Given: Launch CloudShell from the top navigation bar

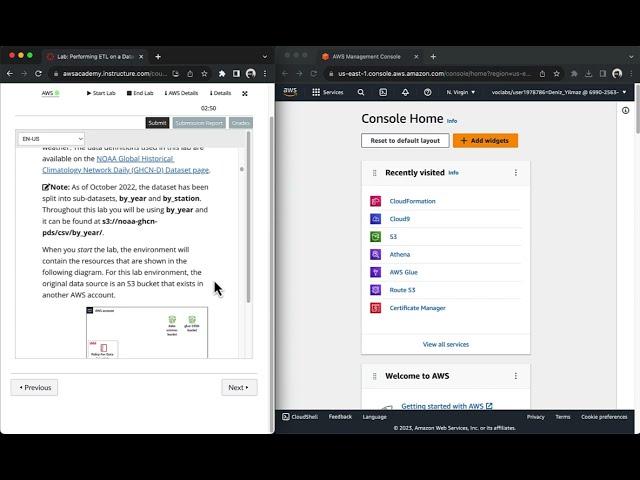Looking at the screenshot, I should click(x=383, y=92).
